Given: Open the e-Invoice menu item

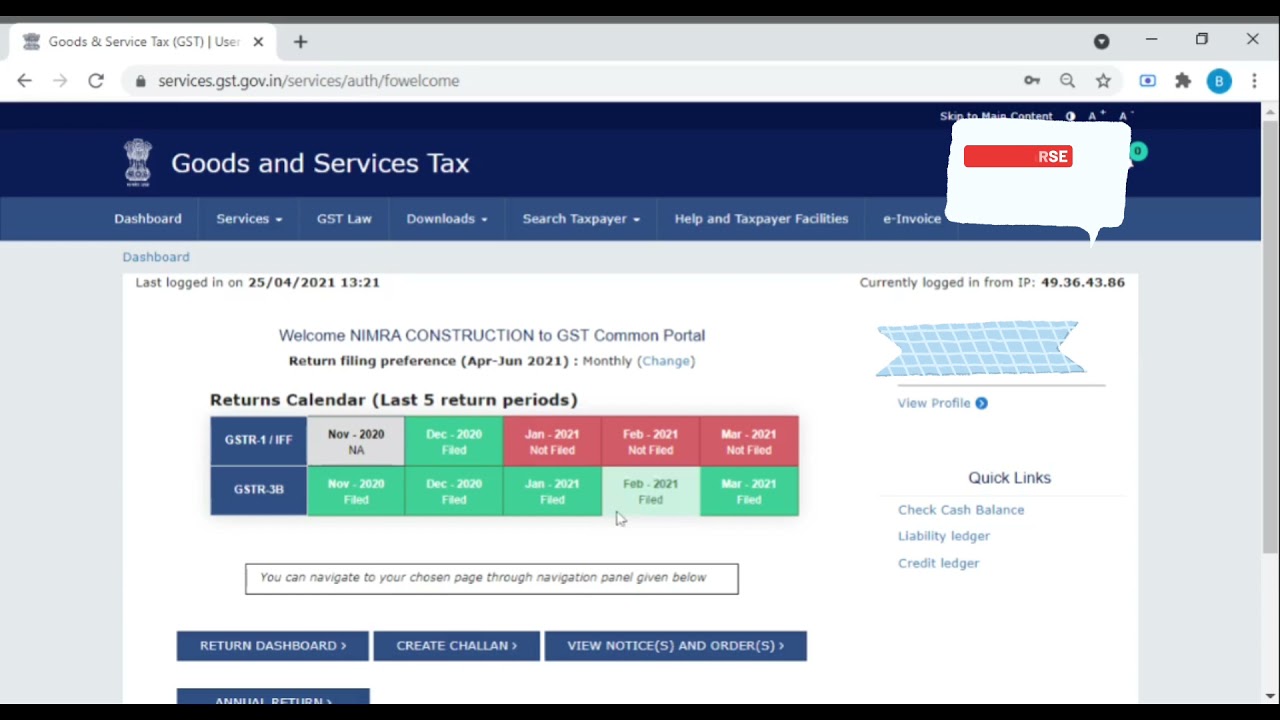Looking at the screenshot, I should (x=912, y=219).
